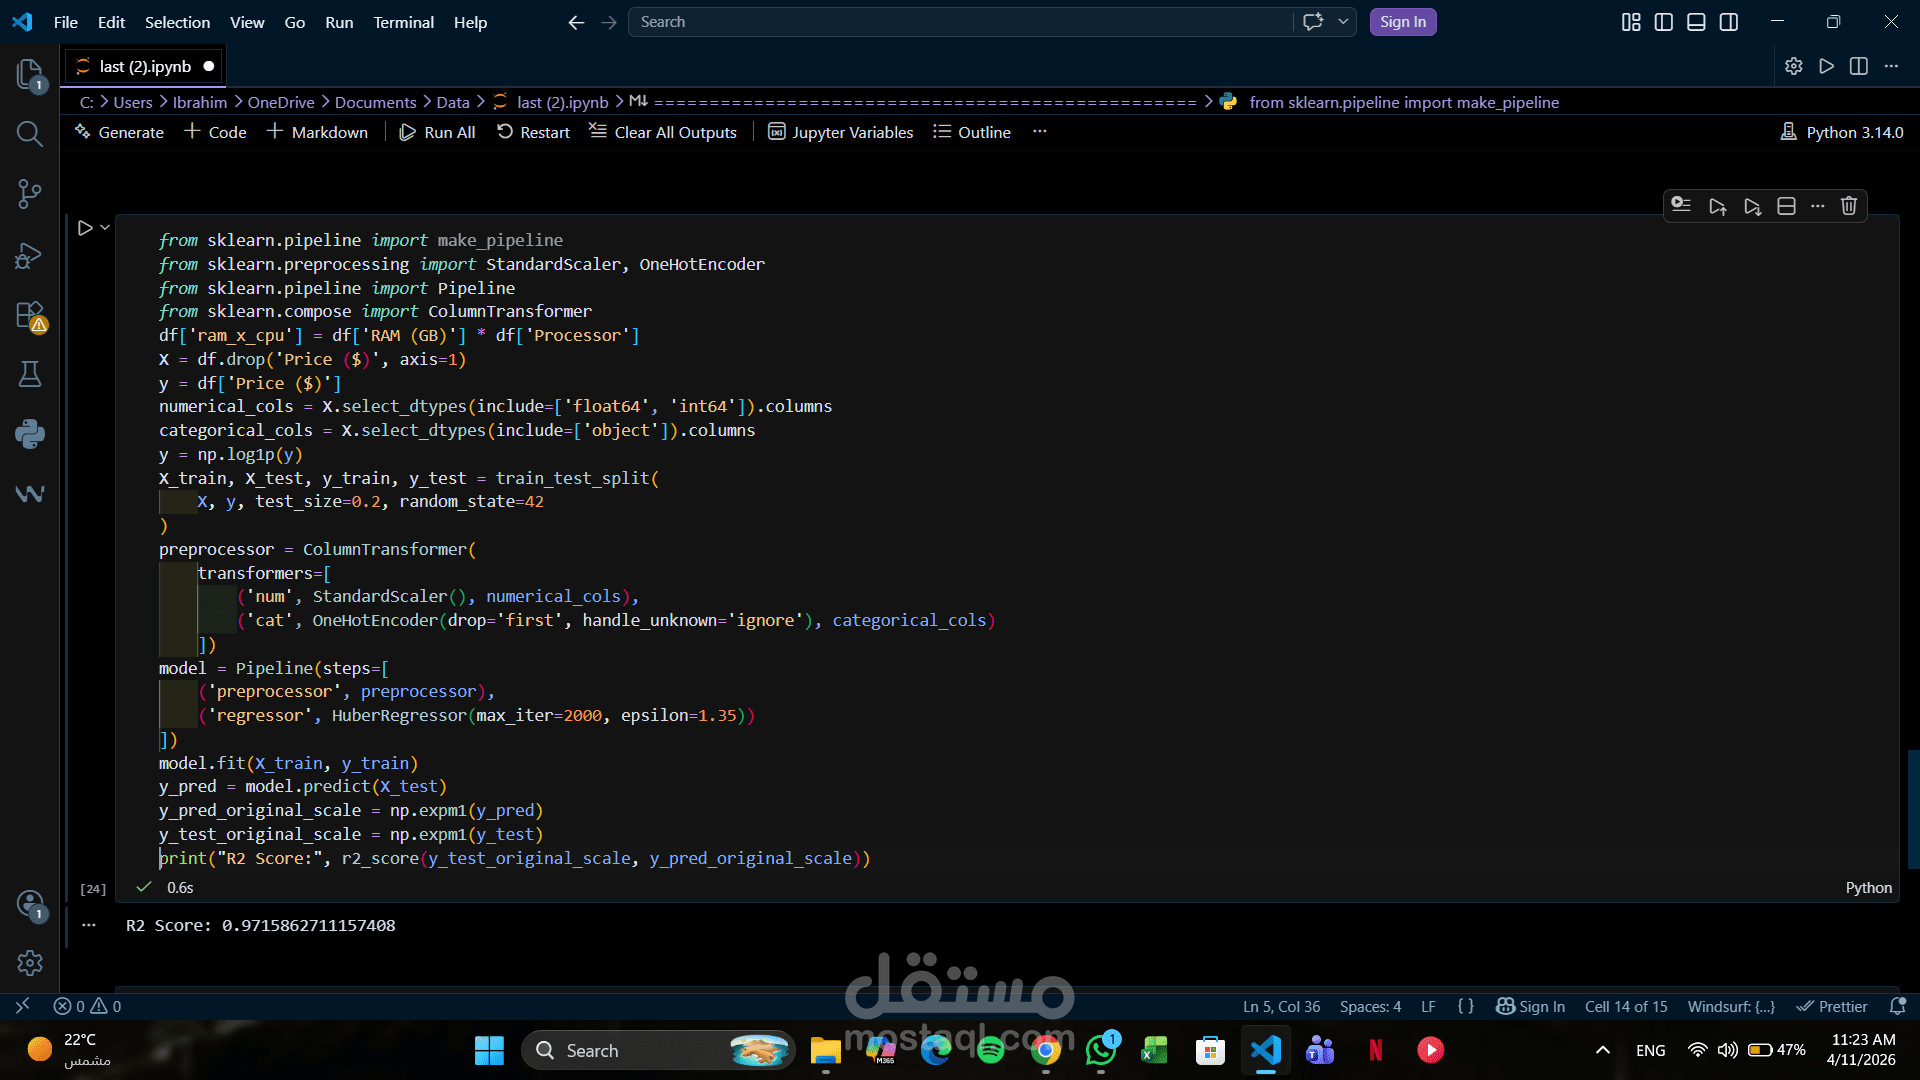Open Run and Debug view

tap(29, 255)
